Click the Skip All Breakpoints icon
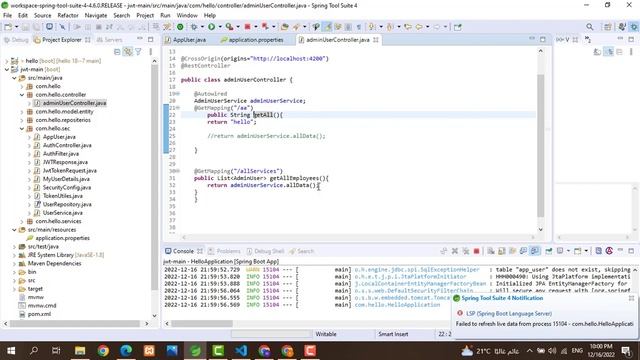Screen dimensions: 640x360 (x=62, y=27)
